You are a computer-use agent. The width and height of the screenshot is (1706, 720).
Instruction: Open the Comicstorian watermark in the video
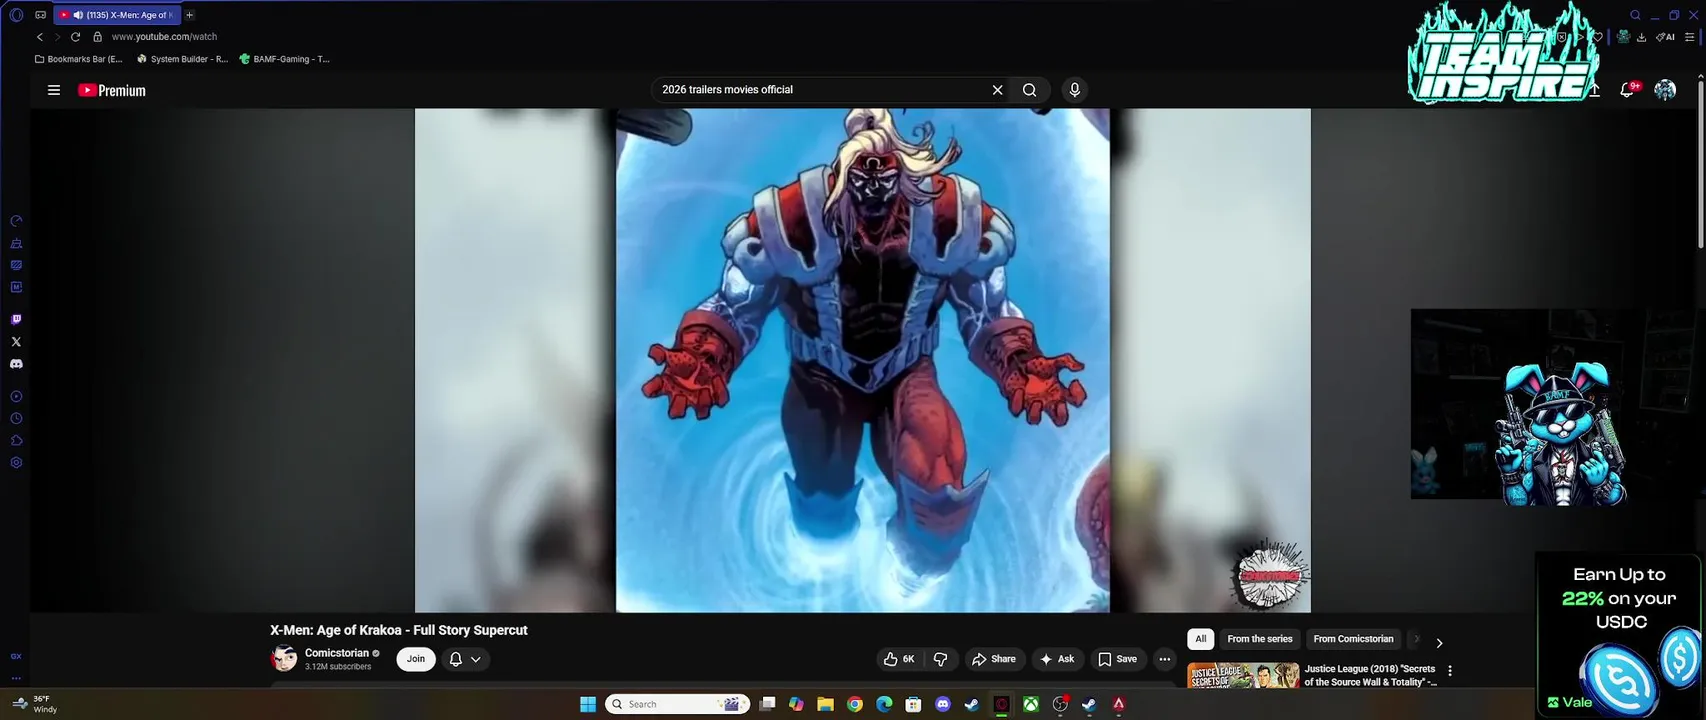[1269, 575]
